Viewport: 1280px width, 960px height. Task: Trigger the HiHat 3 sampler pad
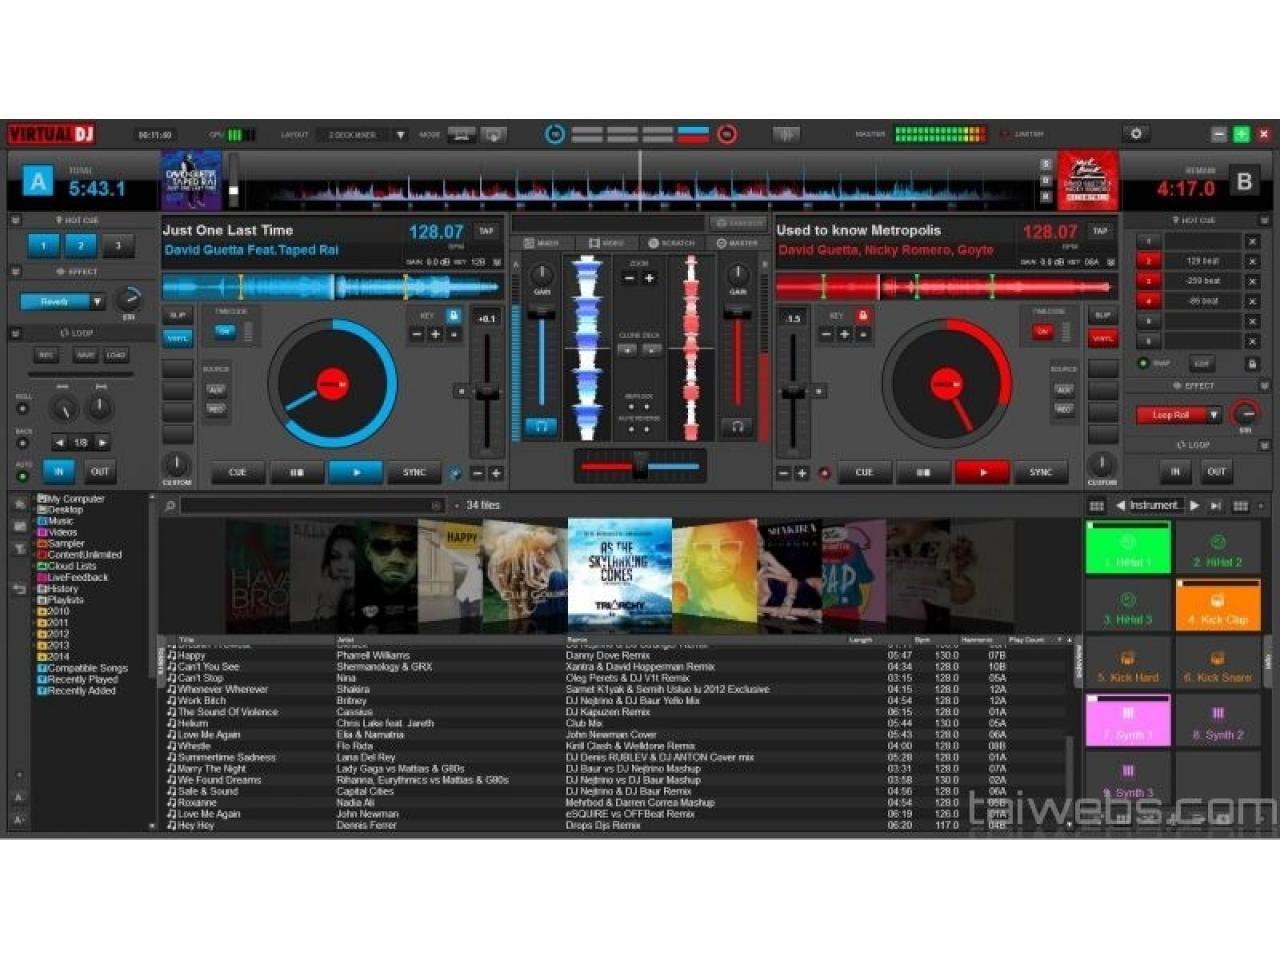coord(1128,605)
